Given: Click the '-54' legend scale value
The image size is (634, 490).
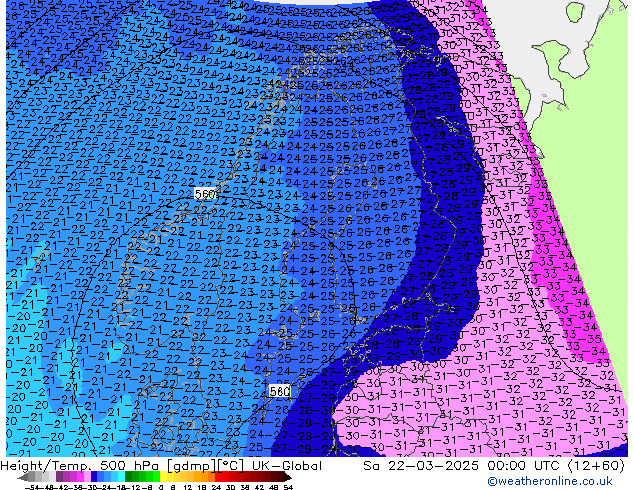Looking at the screenshot, I should (x=32, y=488).
